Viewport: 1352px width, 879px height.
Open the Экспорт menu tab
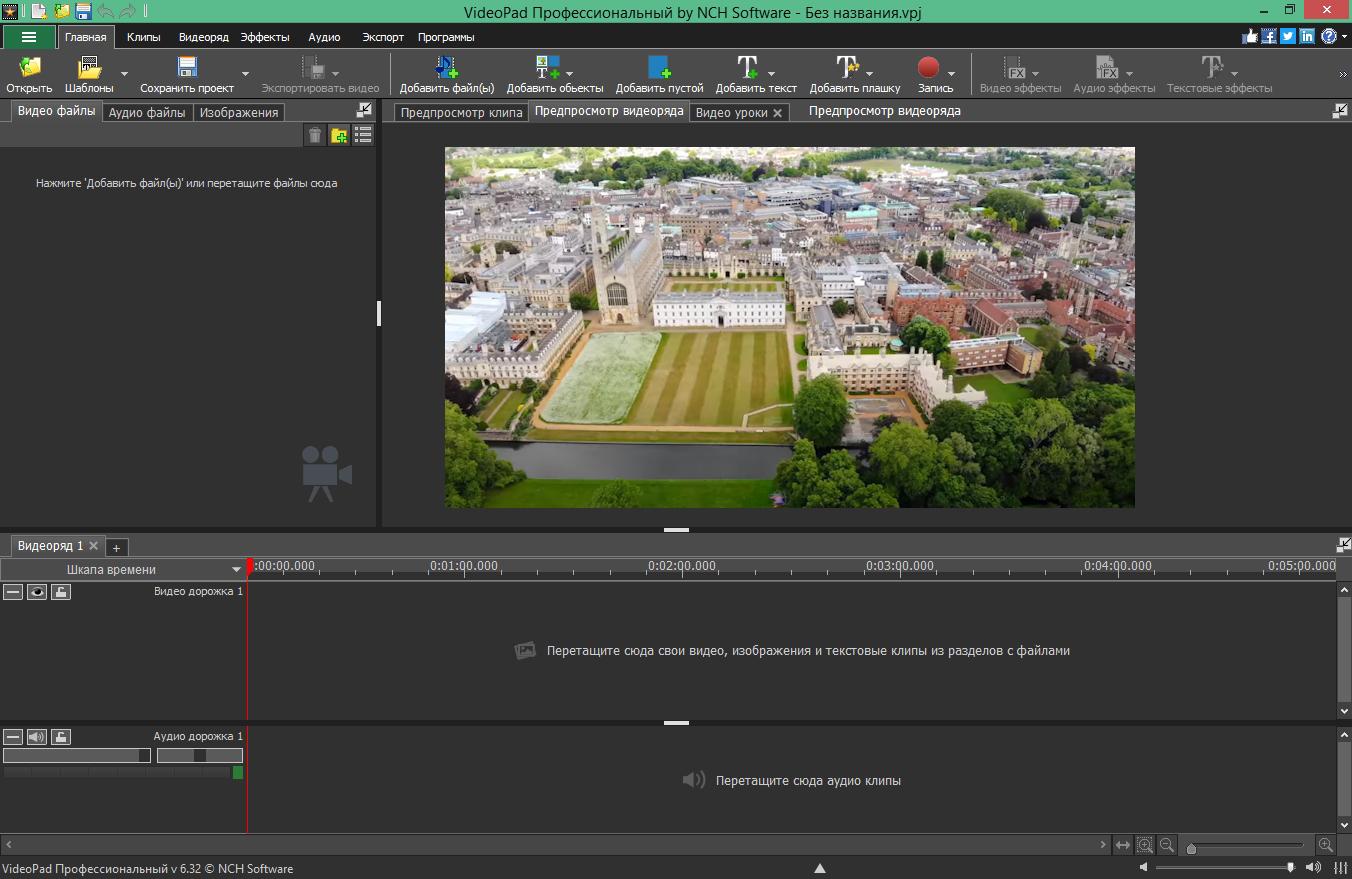[383, 37]
